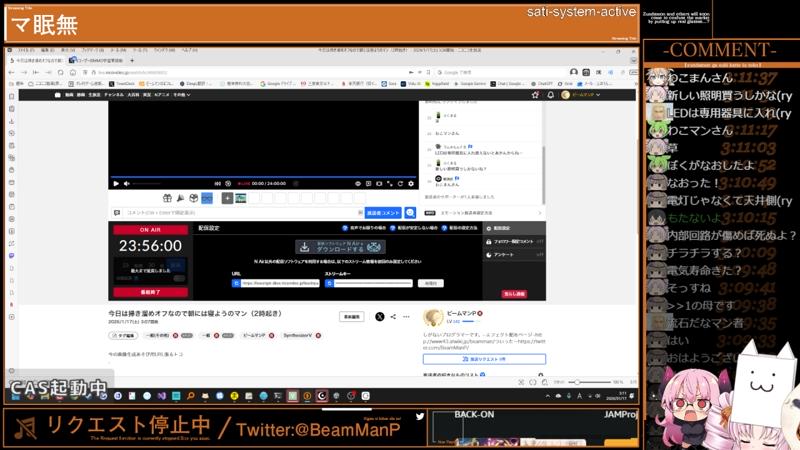Click the browser address bar
Image resolution: width=800 pixels, height=450 pixels.
(x=250, y=72)
